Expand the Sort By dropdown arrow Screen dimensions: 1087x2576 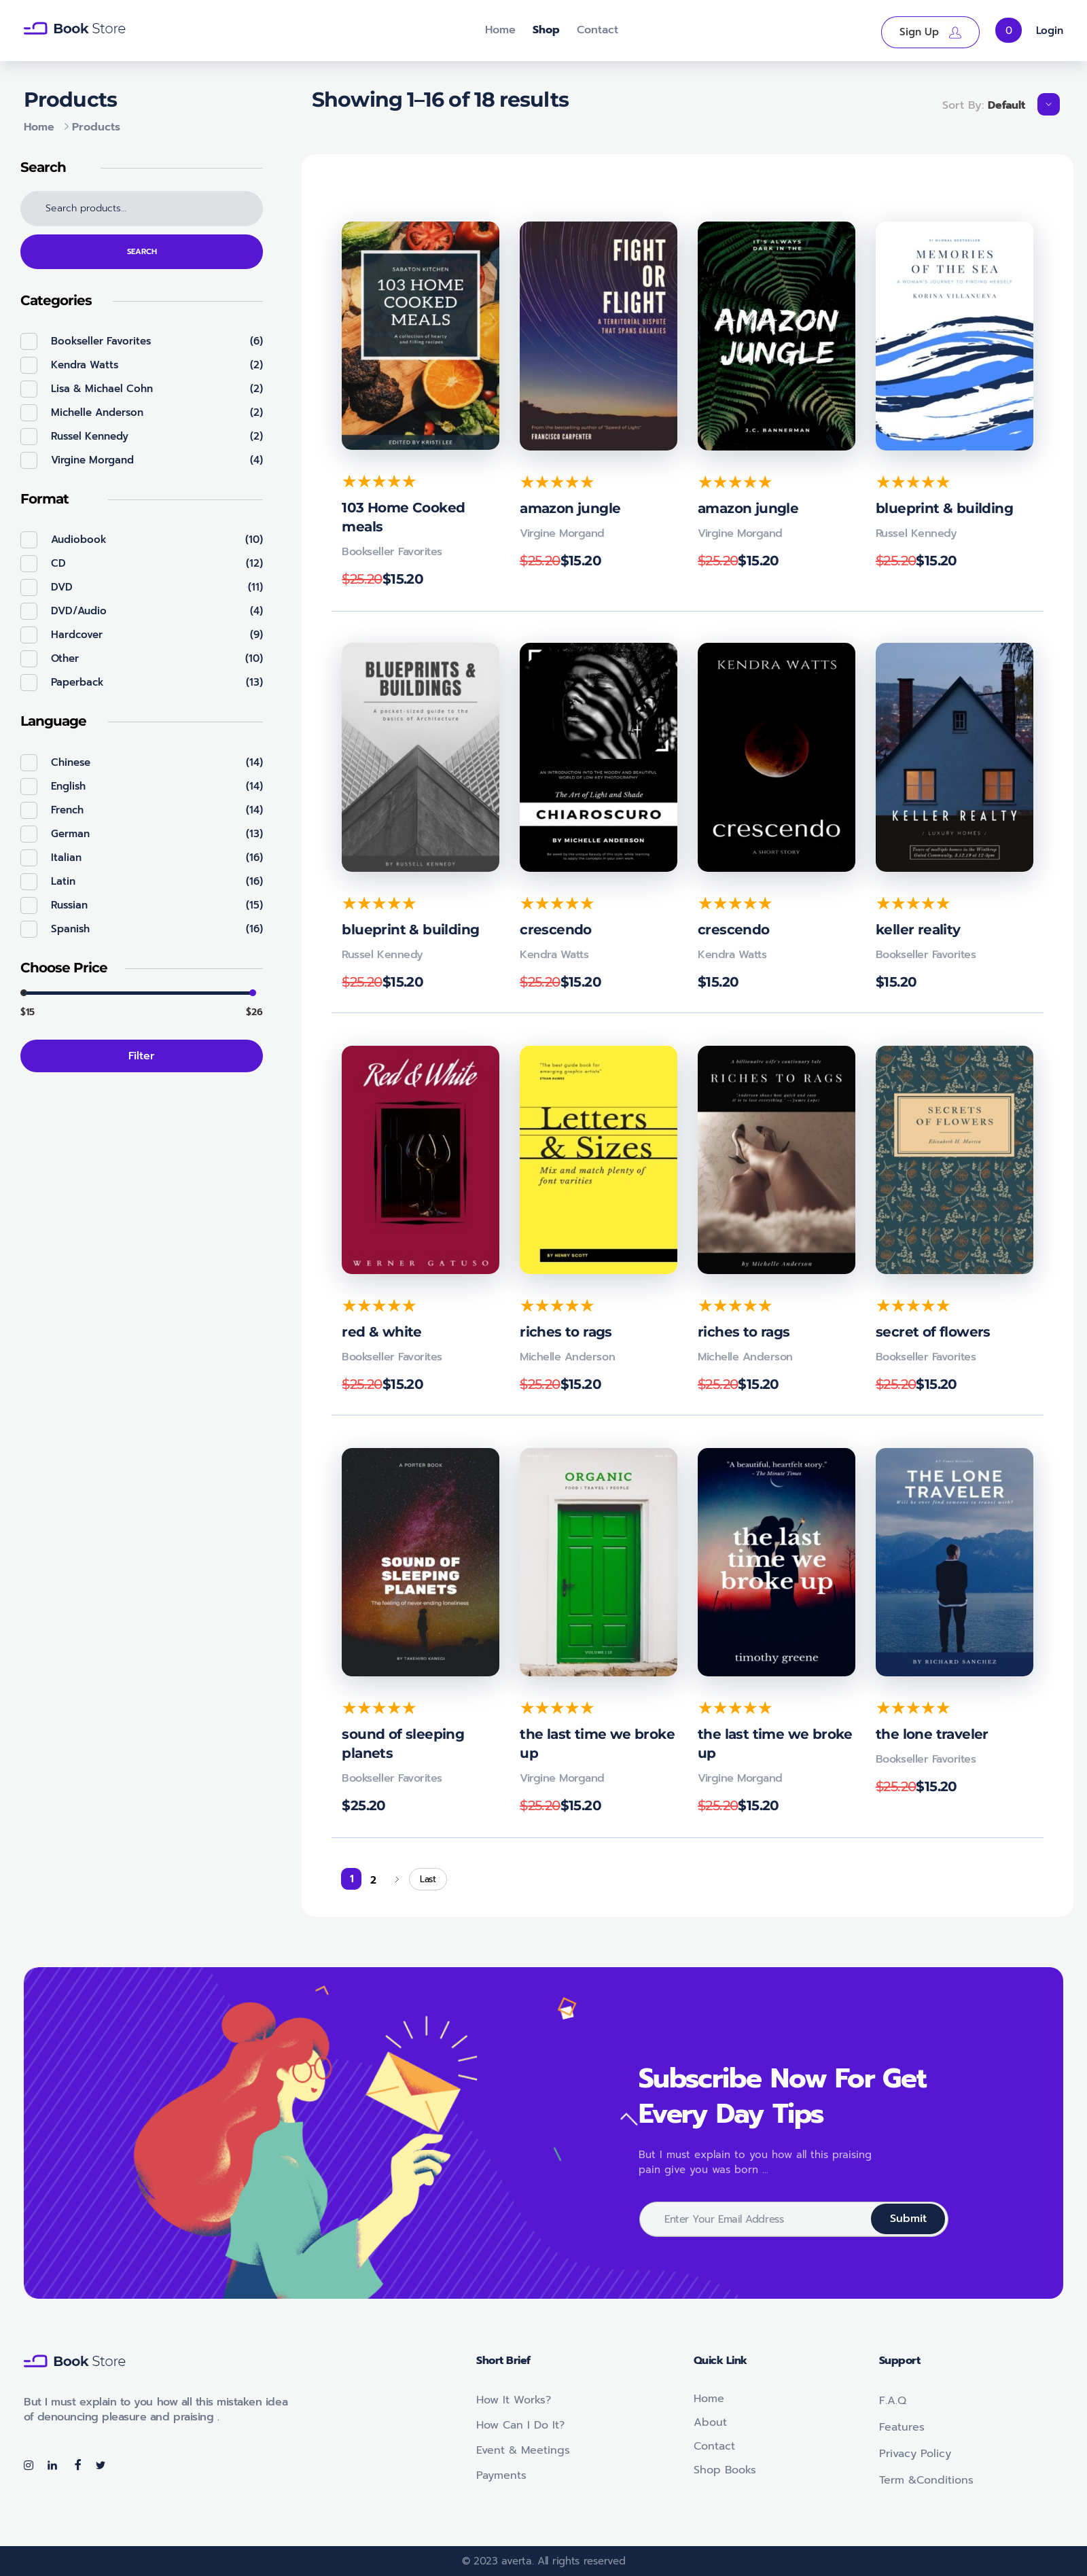[x=1047, y=105]
